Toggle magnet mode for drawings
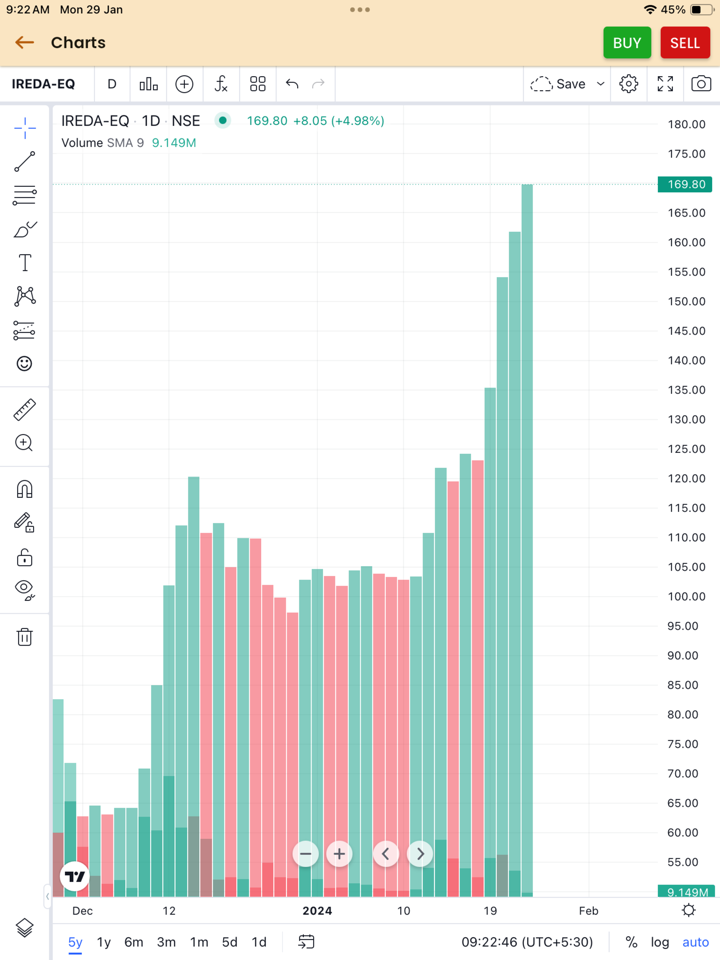 pyautogui.click(x=25, y=489)
